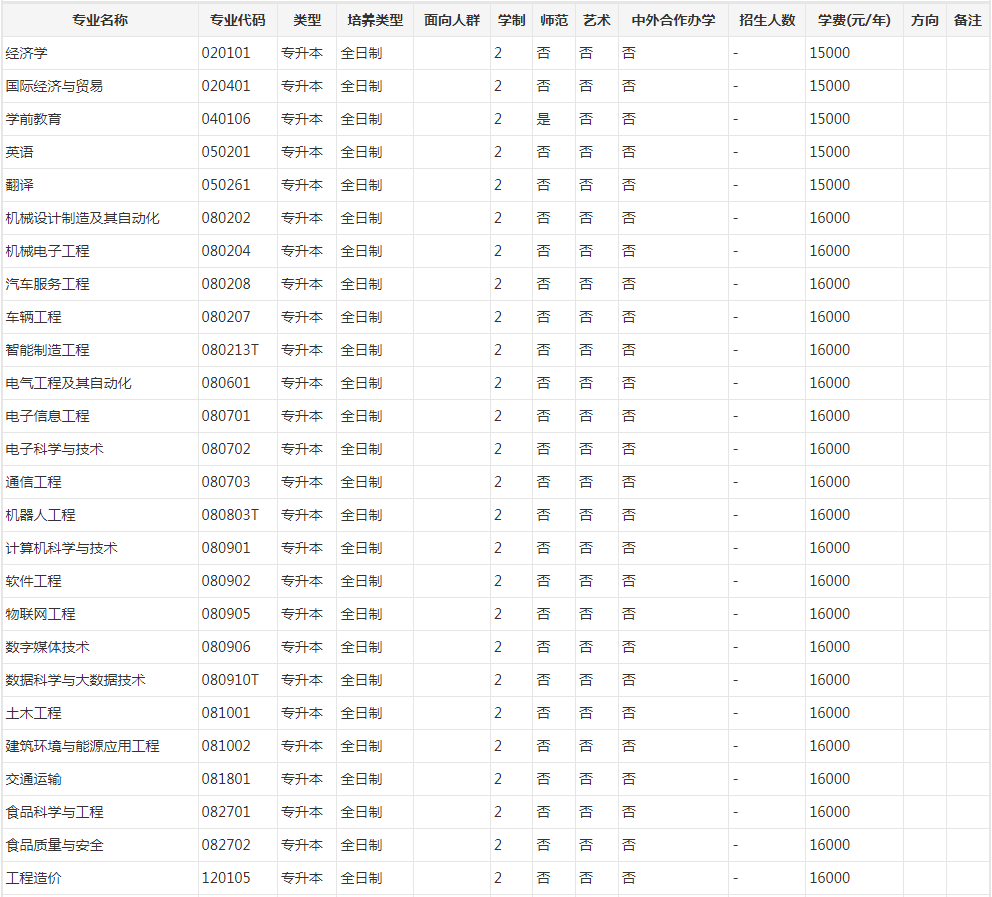
Task: Click the 专业代码 column header
Action: pos(238,20)
